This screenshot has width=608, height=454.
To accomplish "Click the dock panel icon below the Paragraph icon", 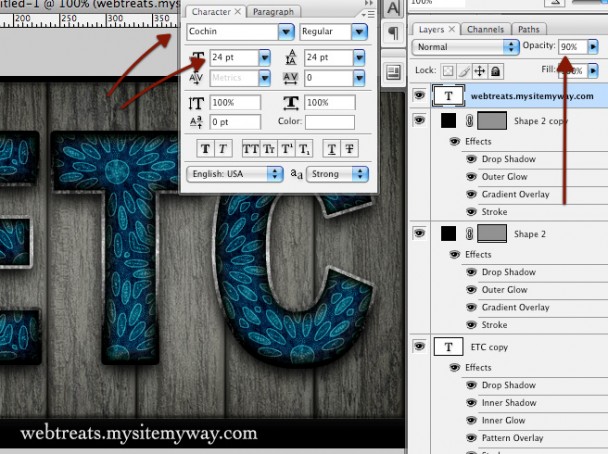I will 393,72.
